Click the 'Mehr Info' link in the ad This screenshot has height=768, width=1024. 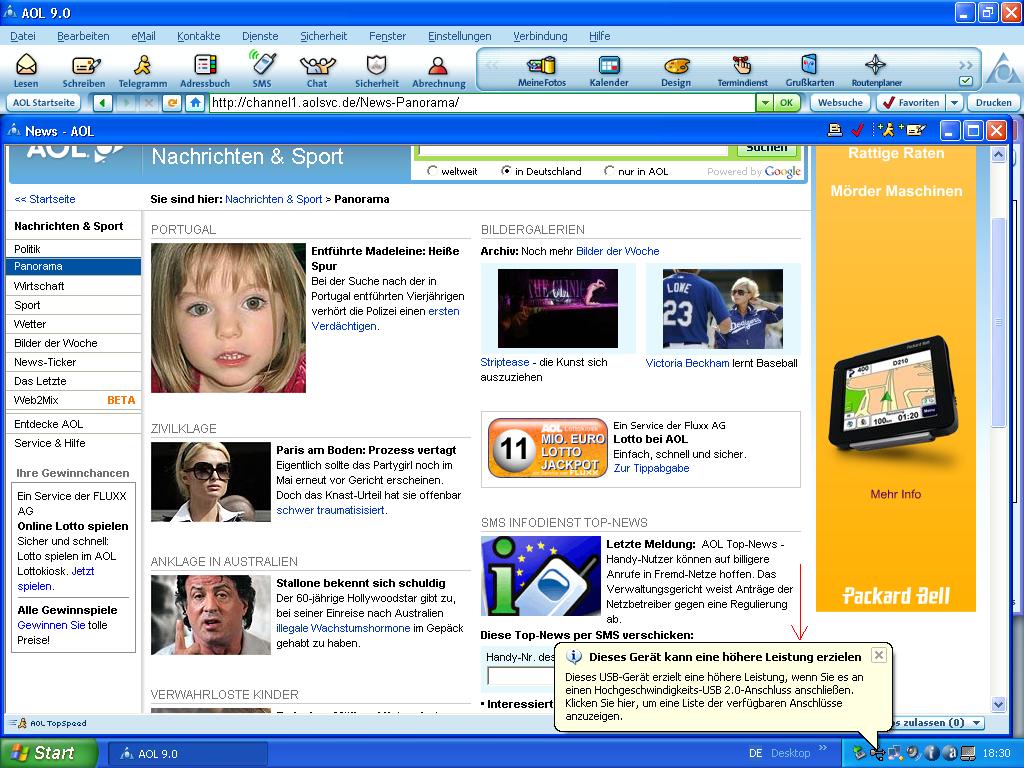click(895, 494)
